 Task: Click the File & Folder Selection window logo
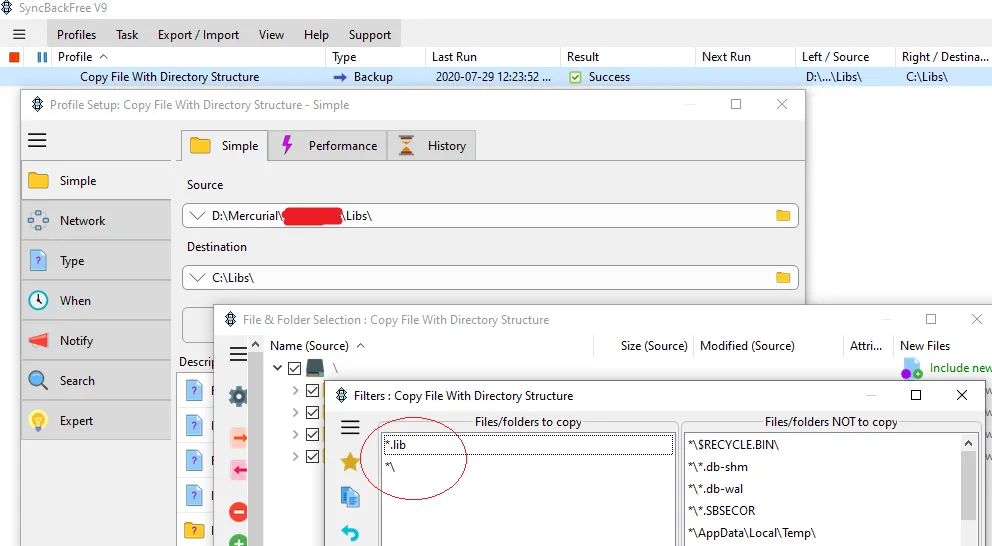click(x=231, y=320)
